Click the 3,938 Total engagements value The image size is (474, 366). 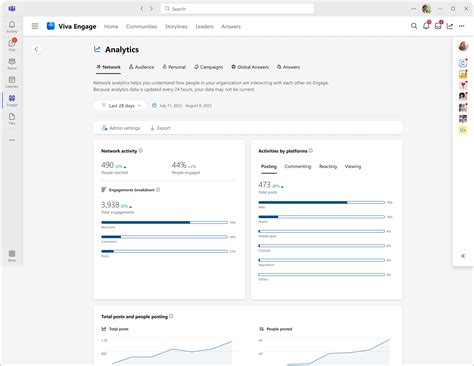[110, 204]
